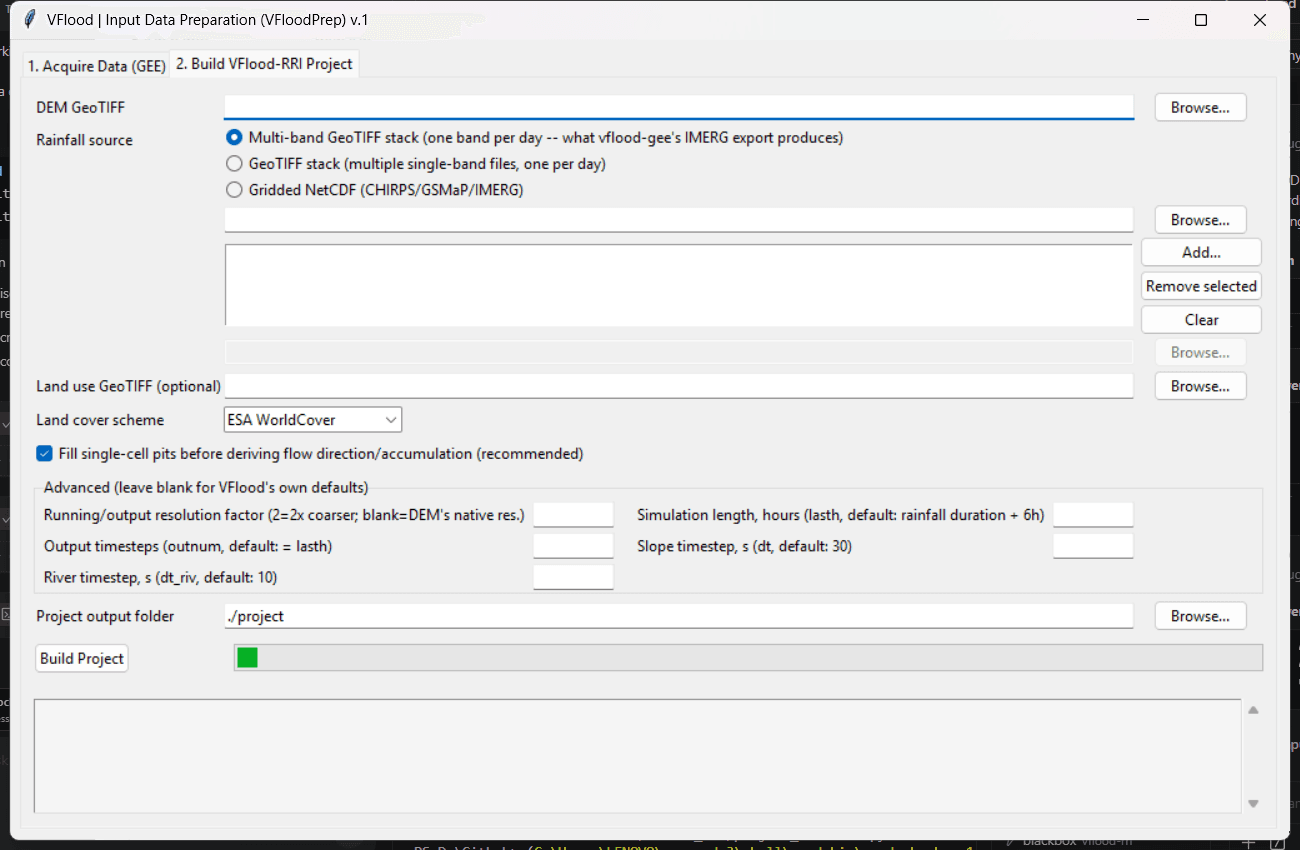Open 2. Build VFlood-RRI Project tab
The image size is (1300, 850).
pyautogui.click(x=264, y=63)
